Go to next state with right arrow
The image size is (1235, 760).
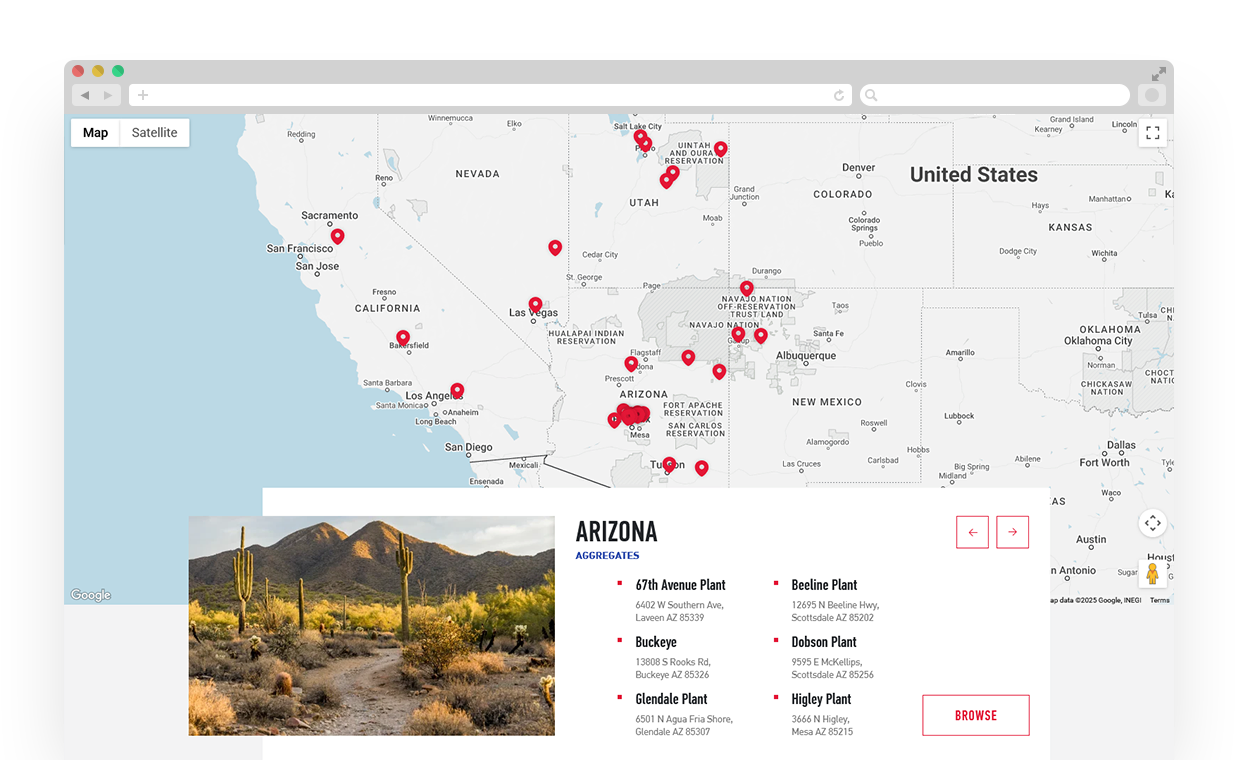1012,532
